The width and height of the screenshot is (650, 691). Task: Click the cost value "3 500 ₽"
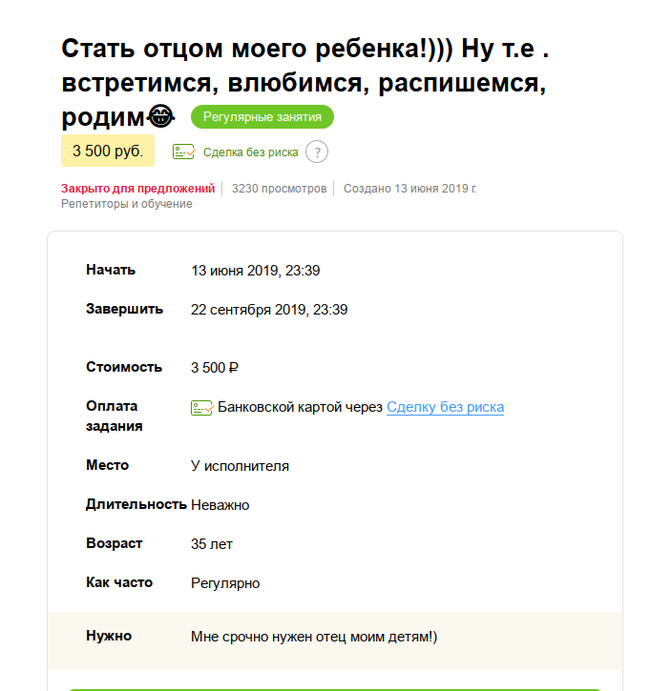pyautogui.click(x=214, y=368)
